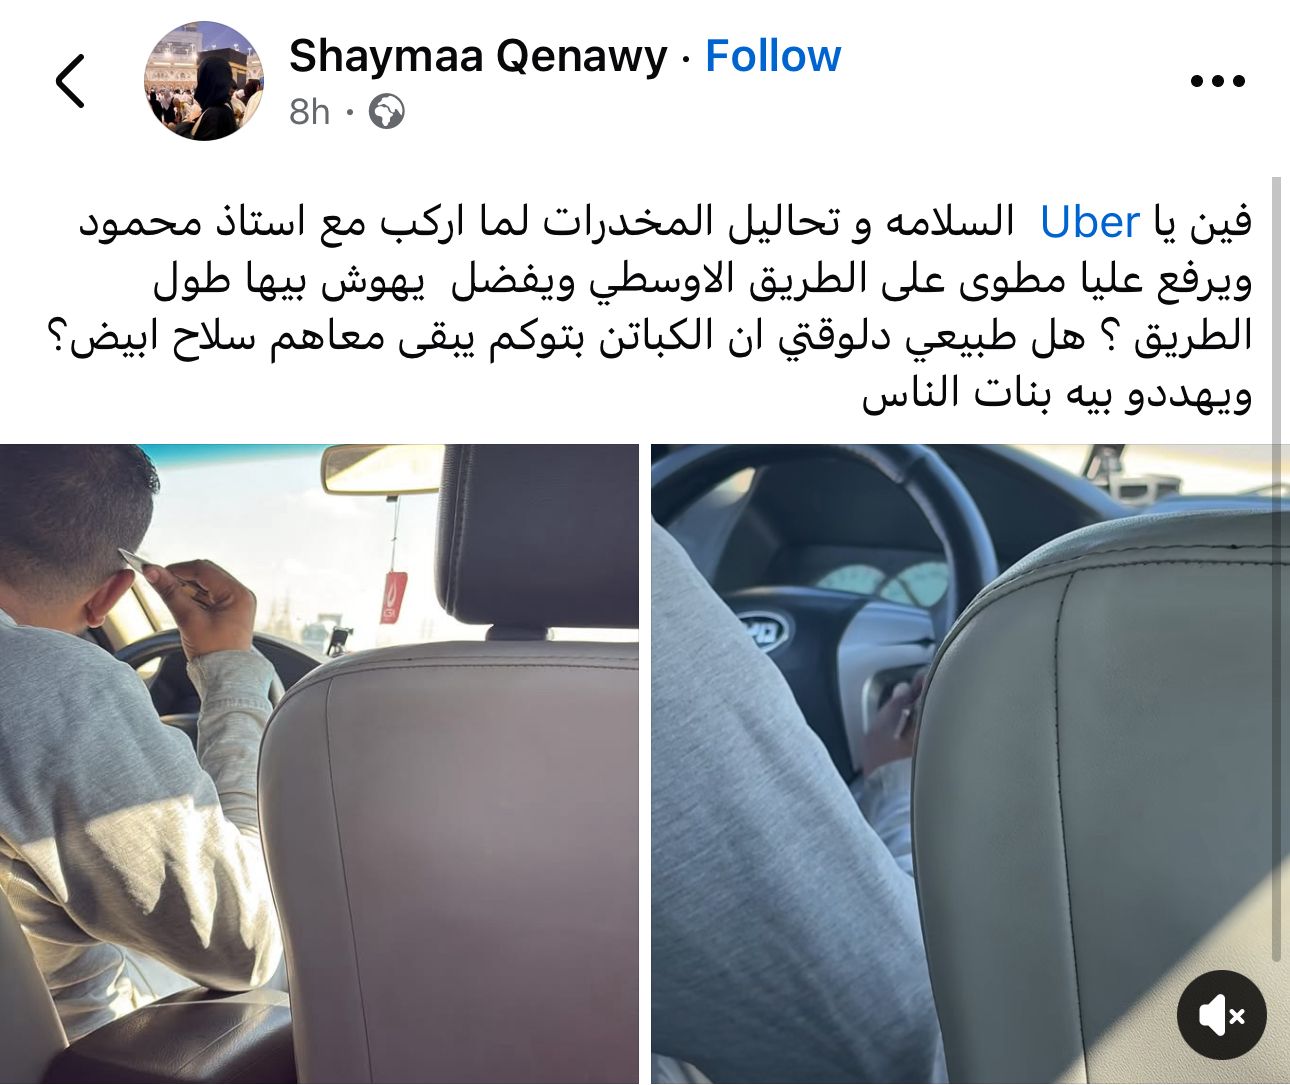Click the 8h post timestamp
The image size is (1290, 1085).
(309, 112)
